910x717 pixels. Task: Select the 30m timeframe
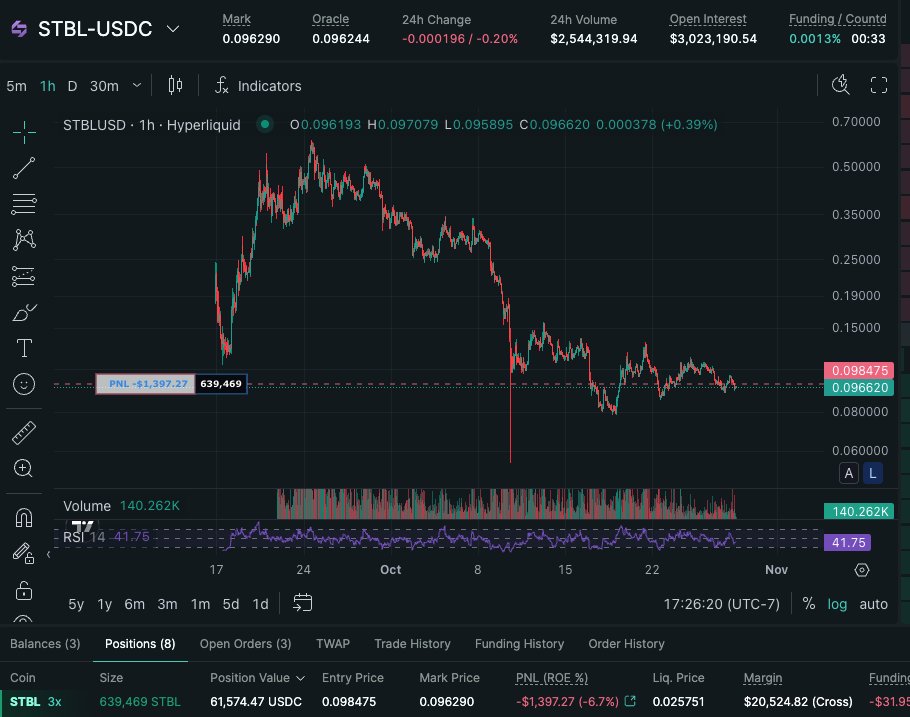click(104, 86)
